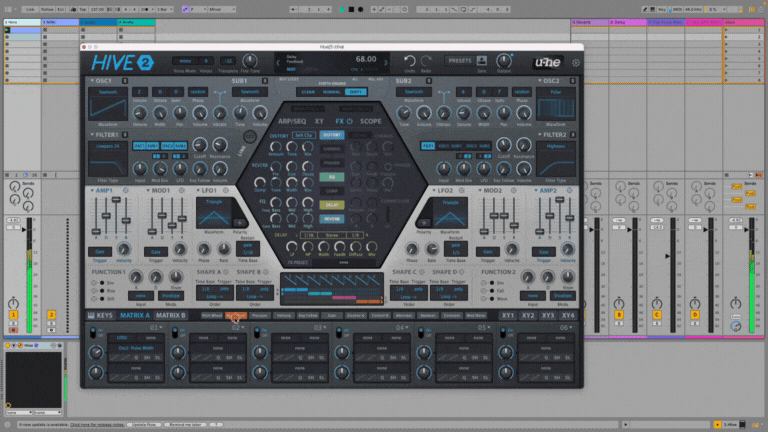Image resolution: width=768 pixels, height=432 pixels.
Task: Click Ableton play button
Action: [x=342, y=9]
